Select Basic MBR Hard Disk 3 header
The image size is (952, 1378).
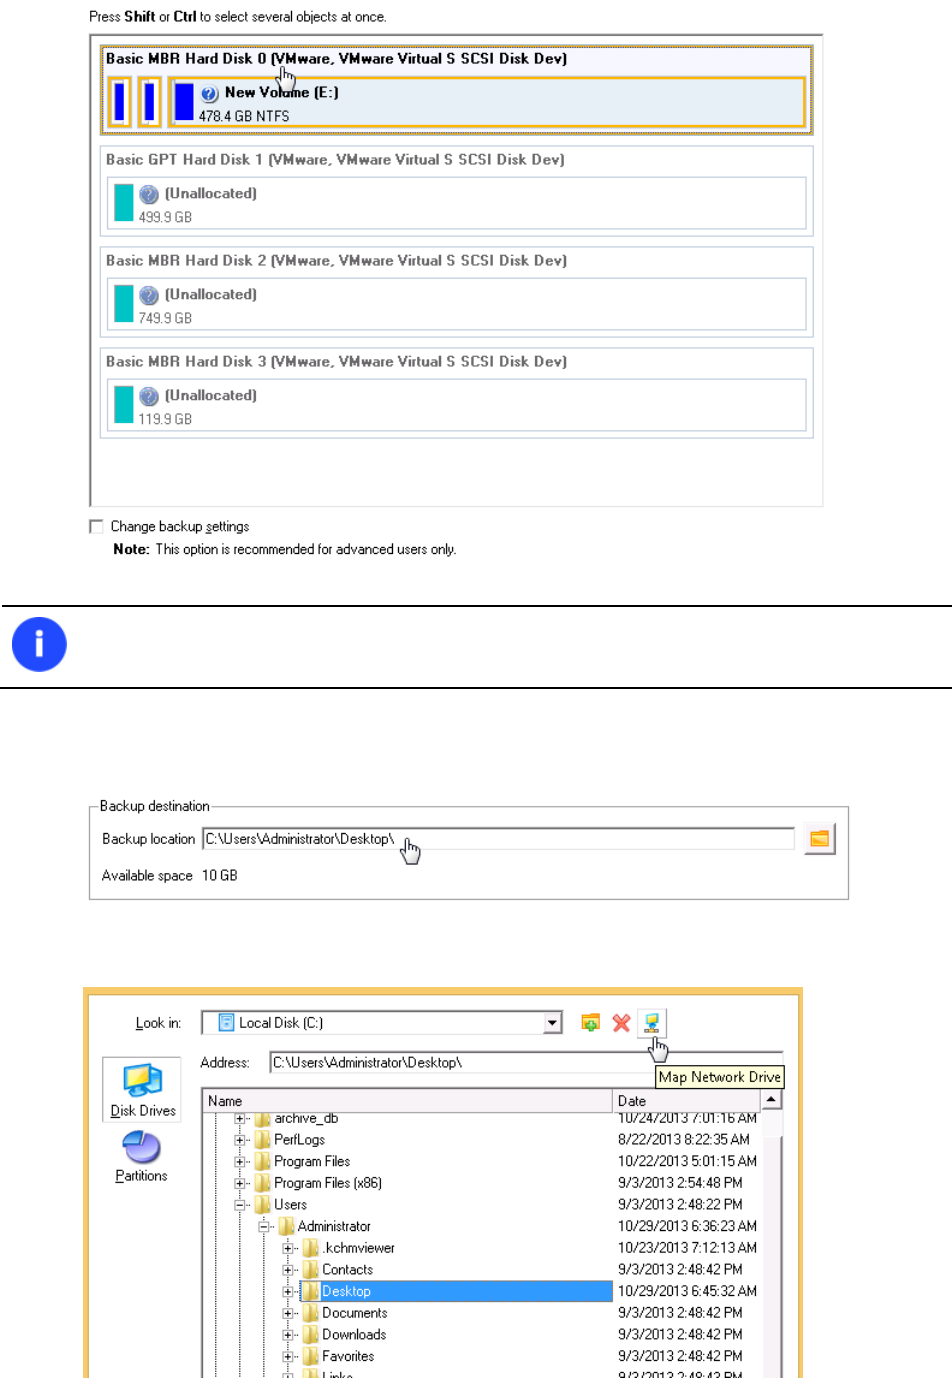(336, 362)
